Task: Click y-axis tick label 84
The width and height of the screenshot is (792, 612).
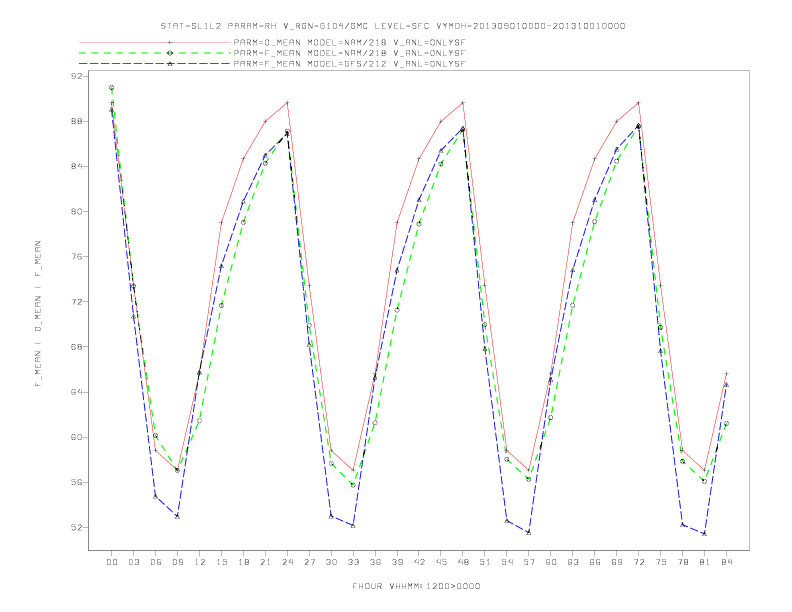Action: coord(78,166)
